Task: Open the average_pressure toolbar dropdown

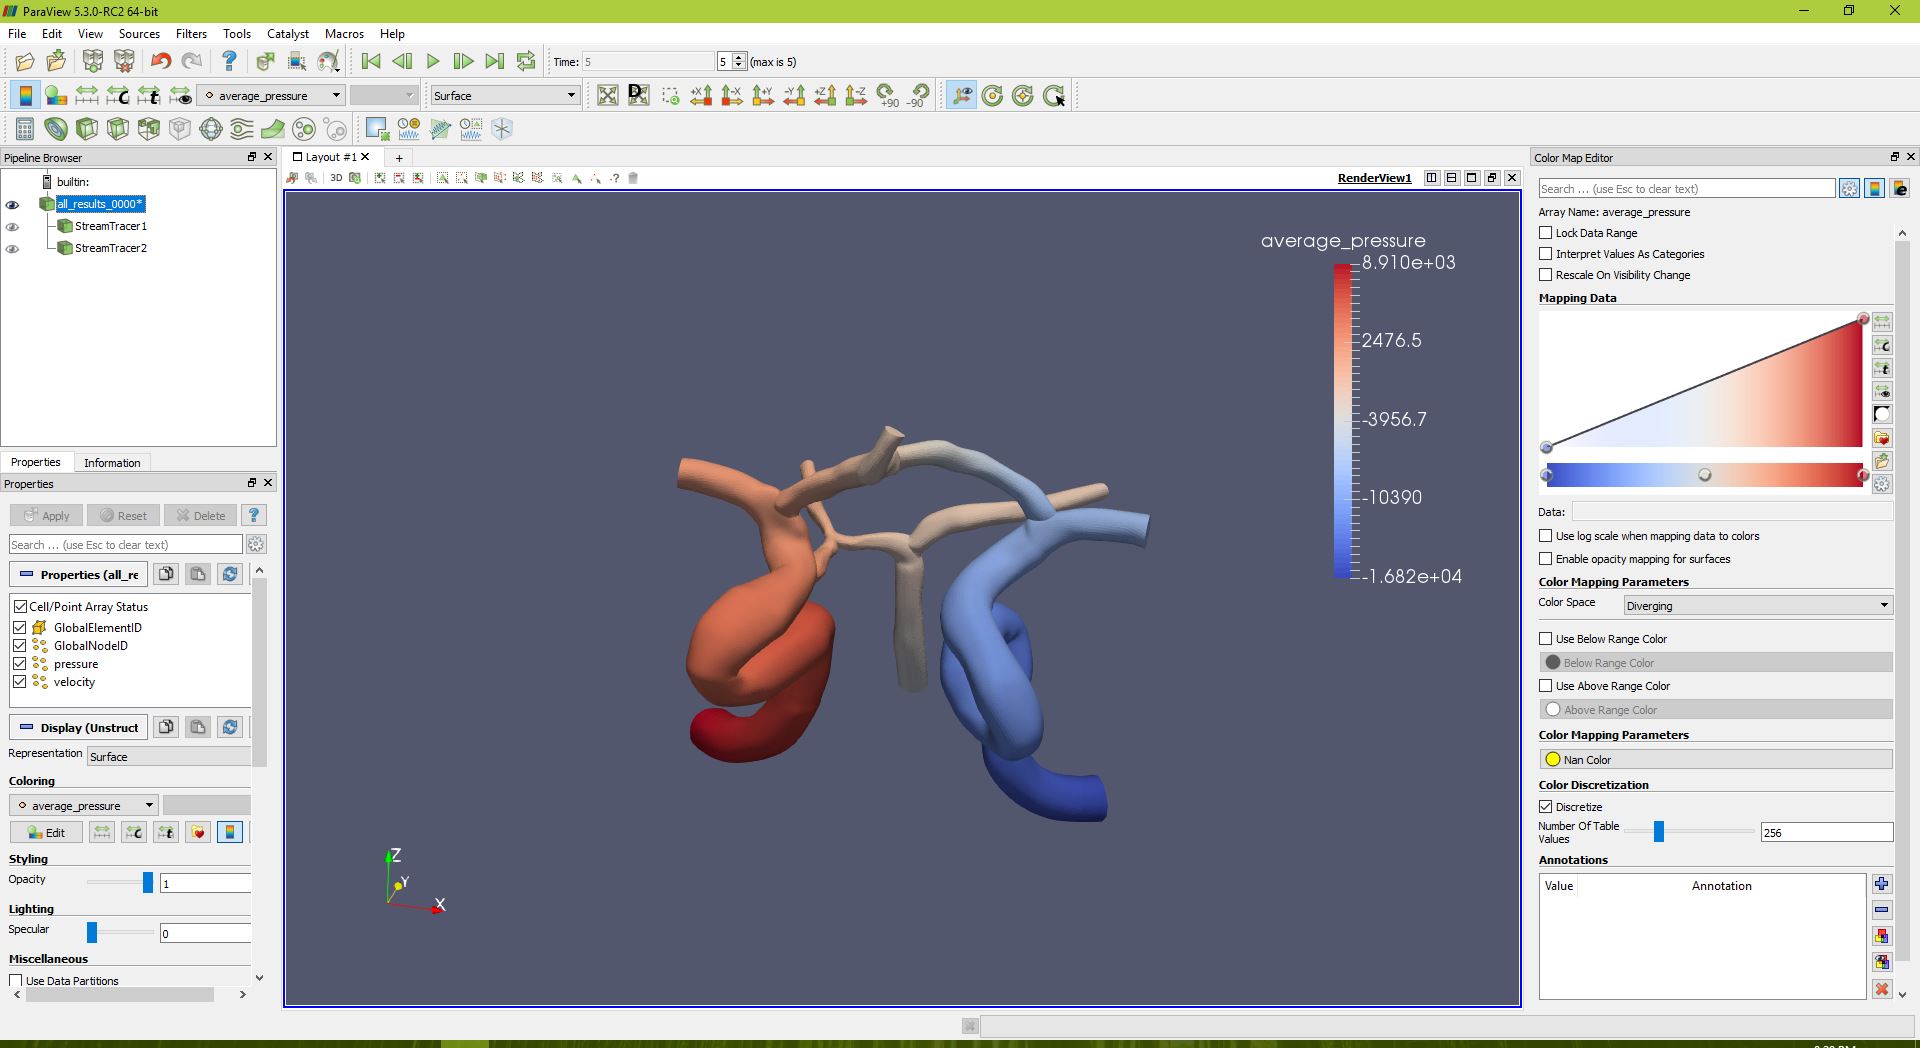Action: (x=271, y=96)
